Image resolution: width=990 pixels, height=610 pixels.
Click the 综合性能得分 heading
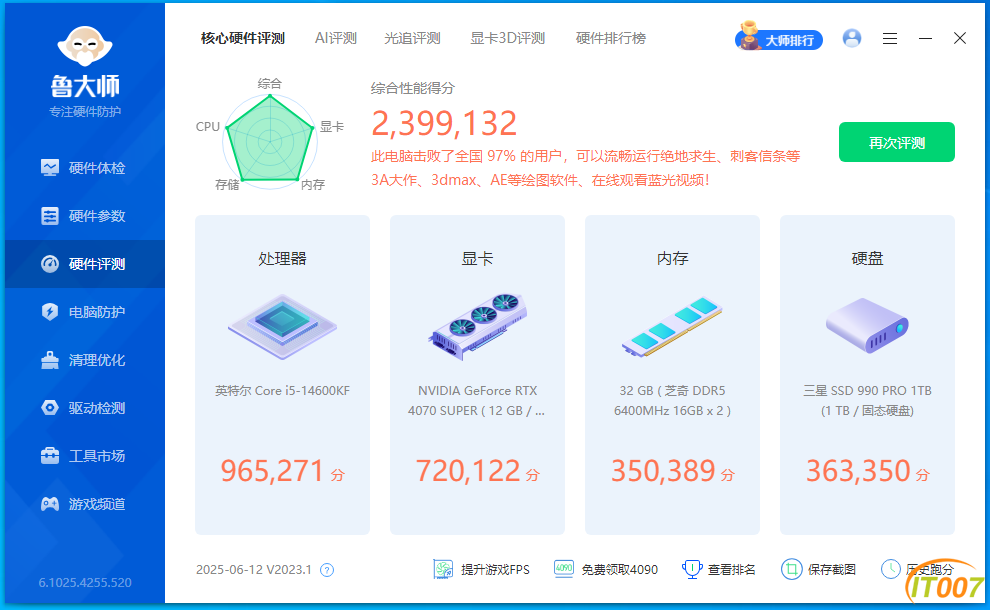tap(412, 88)
